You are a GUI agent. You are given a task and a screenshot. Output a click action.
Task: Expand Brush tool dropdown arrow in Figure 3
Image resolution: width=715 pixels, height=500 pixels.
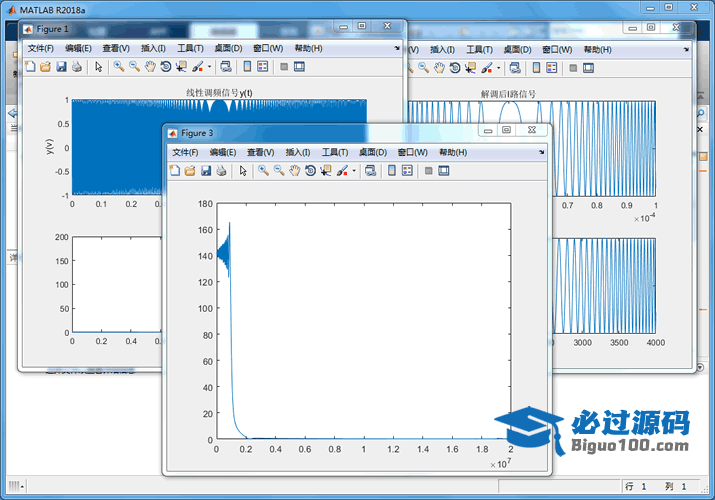coord(353,171)
